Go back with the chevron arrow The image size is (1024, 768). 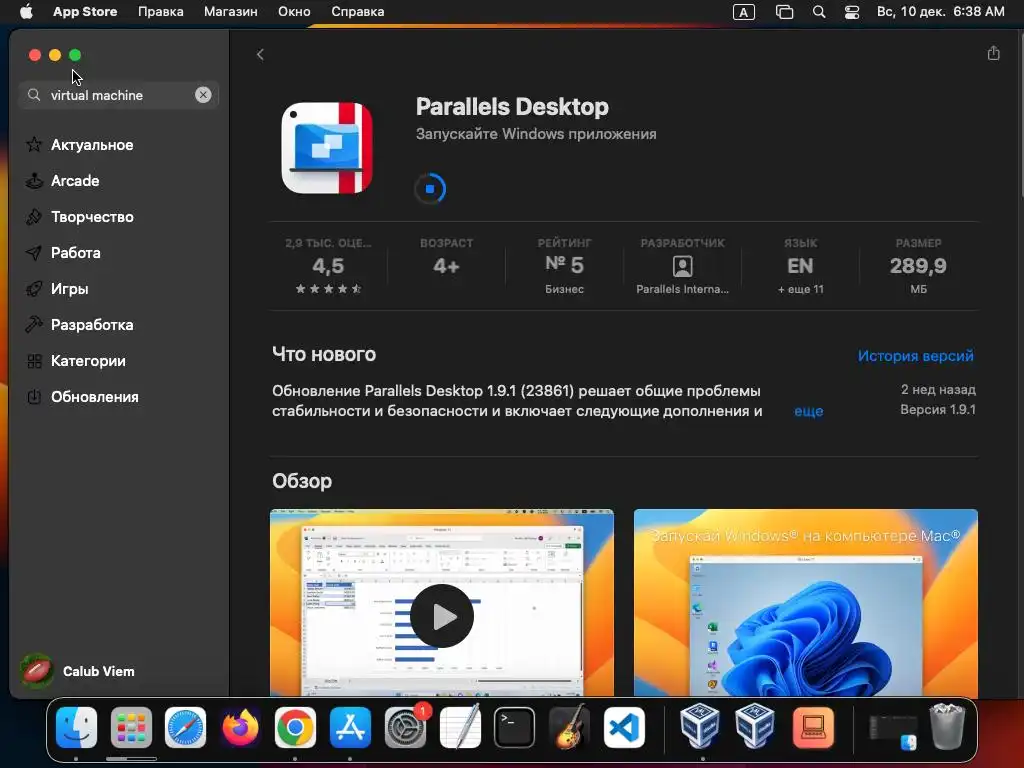coord(260,55)
